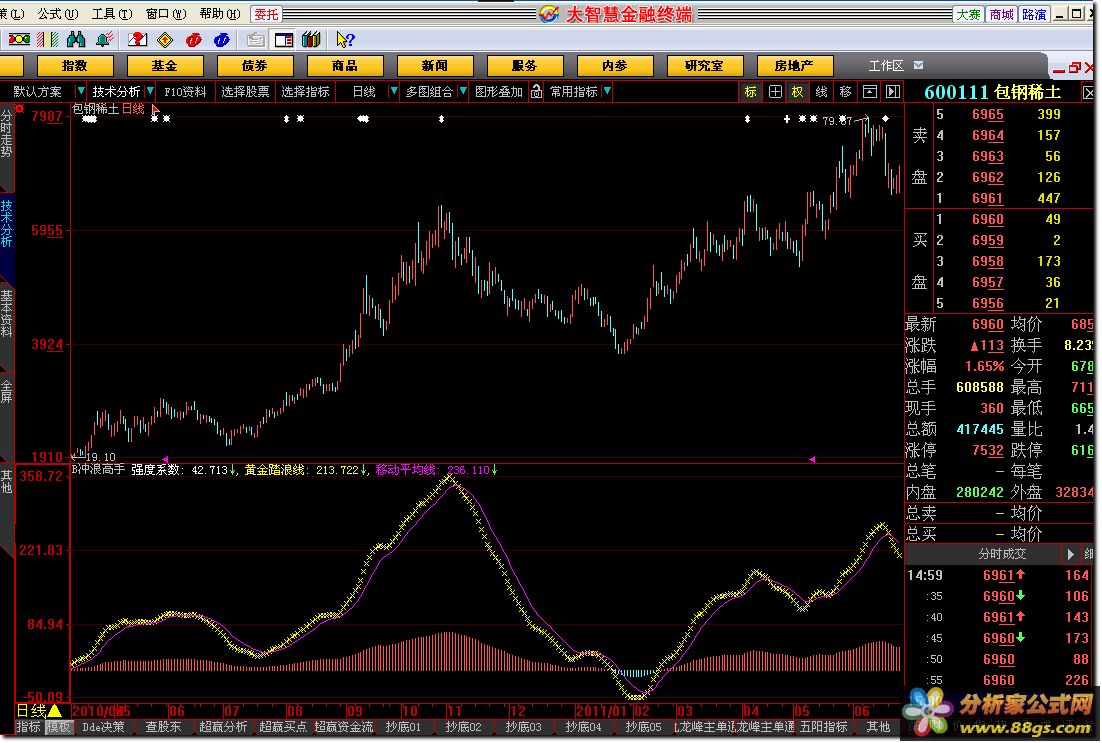Click the crosshair grid icon
The height and width of the screenshot is (743, 1102).
click(774, 91)
